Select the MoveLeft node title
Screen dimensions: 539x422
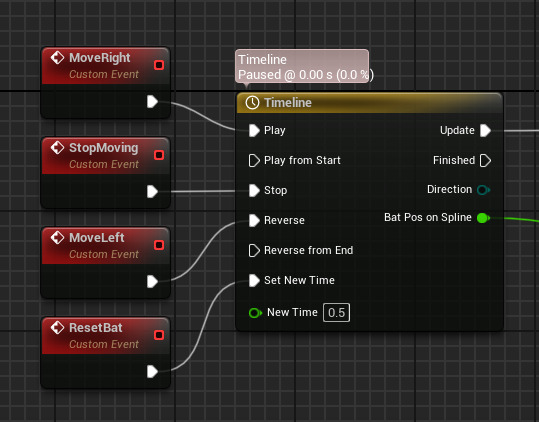(97, 238)
